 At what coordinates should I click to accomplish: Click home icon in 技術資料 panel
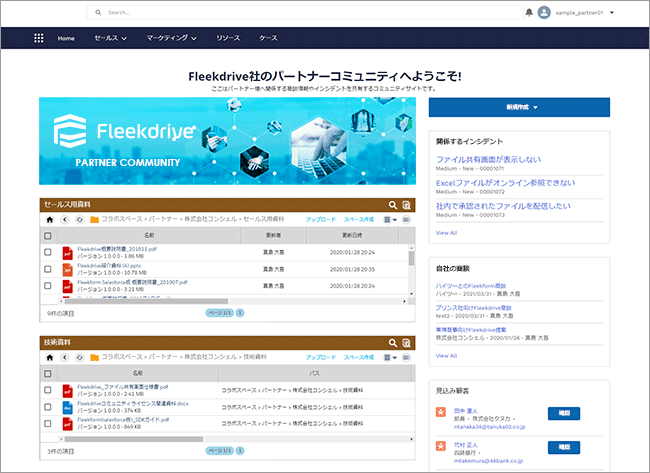(x=50, y=357)
